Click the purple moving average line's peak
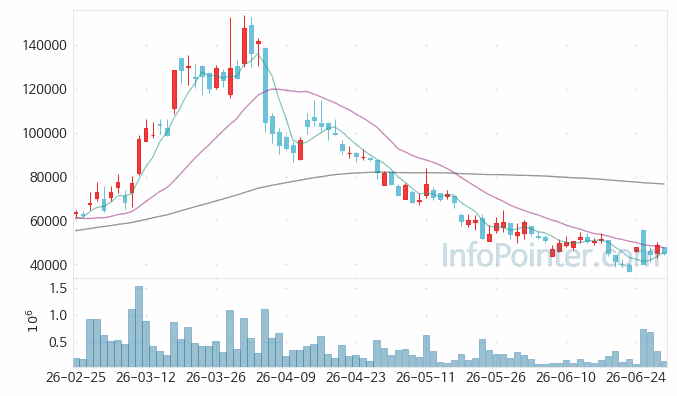Viewport: 677px width, 396px height. (272, 89)
